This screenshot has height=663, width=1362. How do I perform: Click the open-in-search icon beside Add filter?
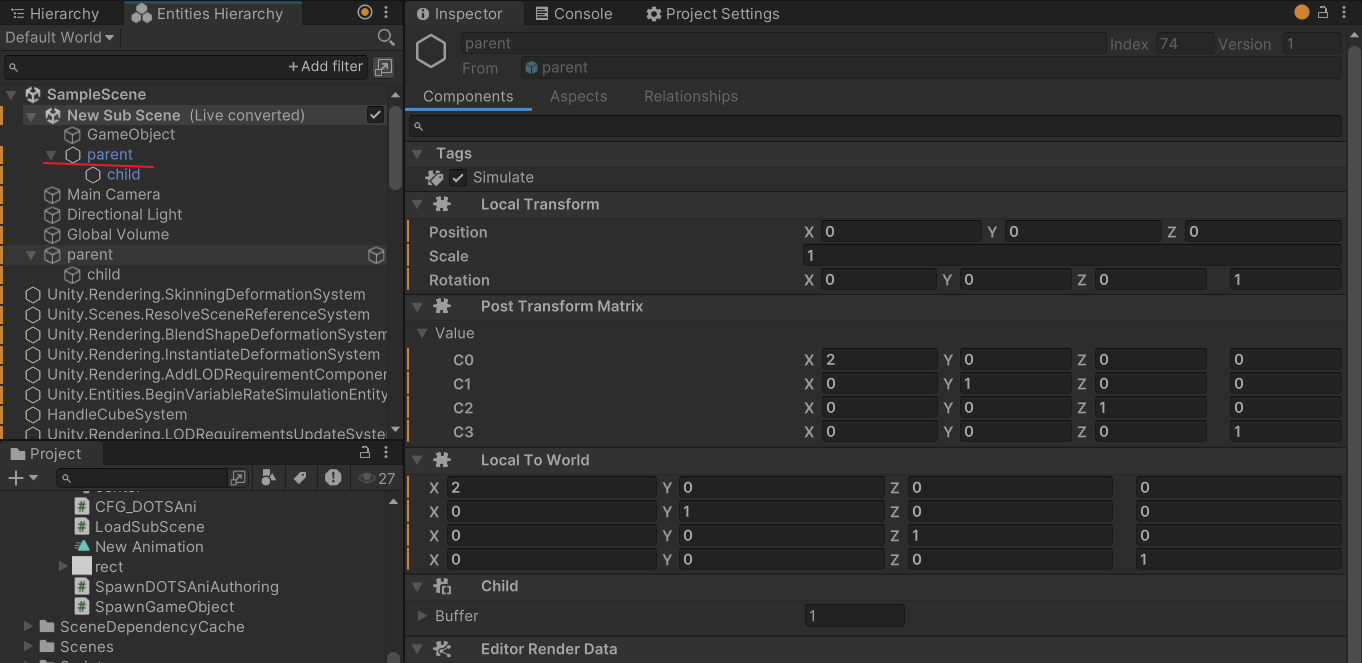383,67
